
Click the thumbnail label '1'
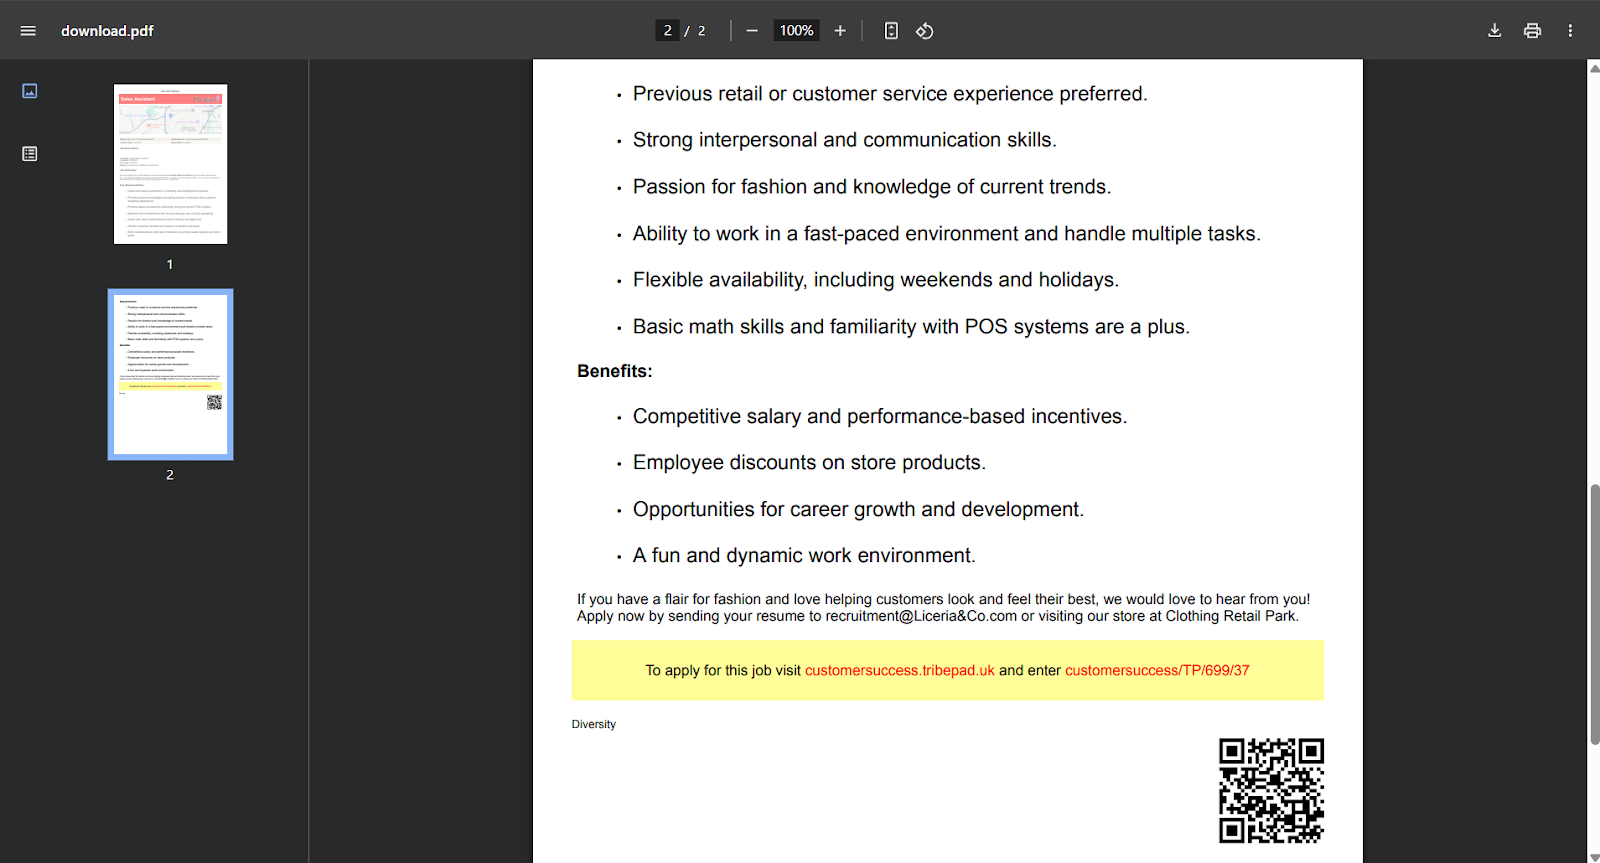[x=170, y=265]
